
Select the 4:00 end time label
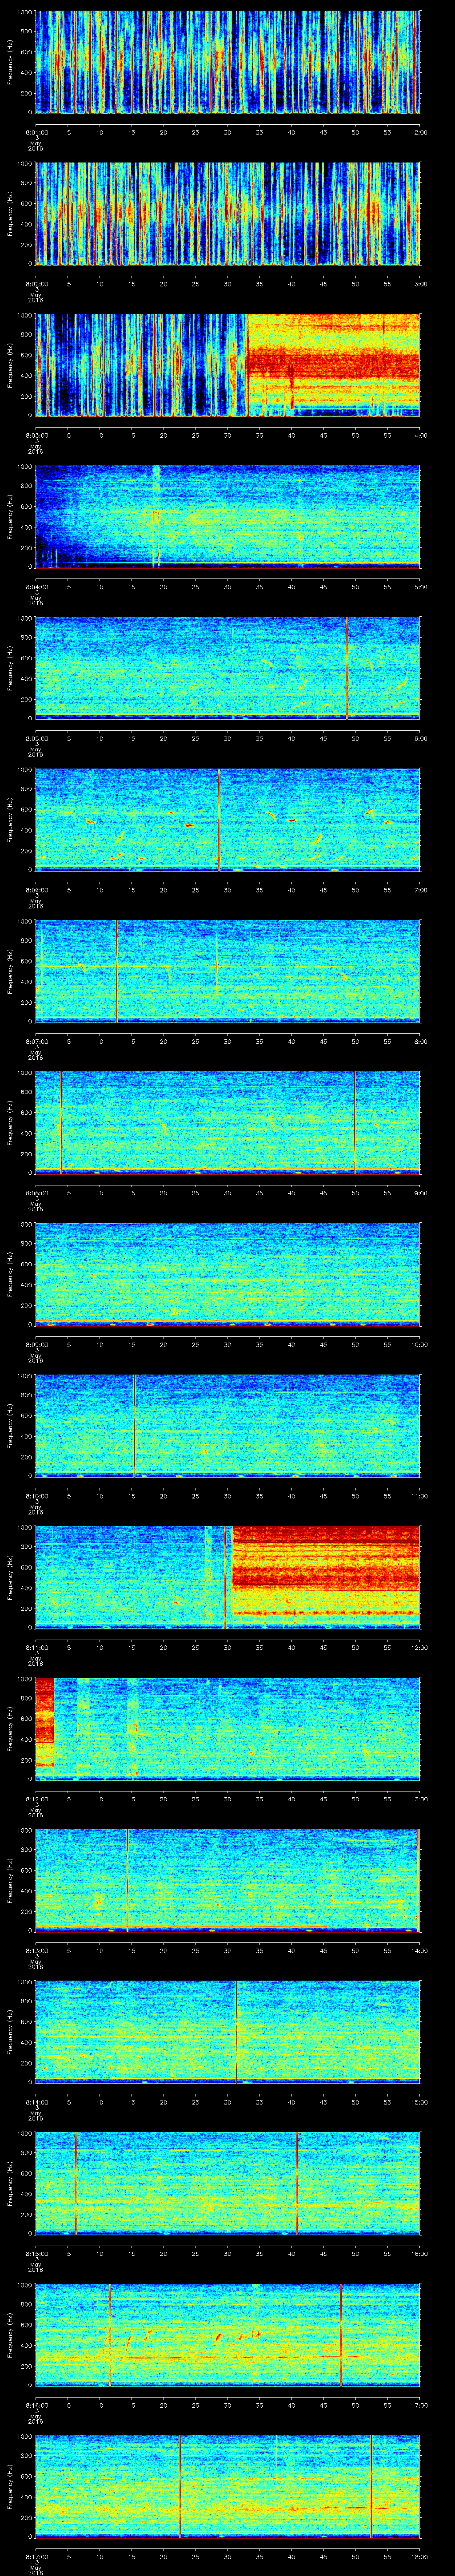tap(420, 435)
